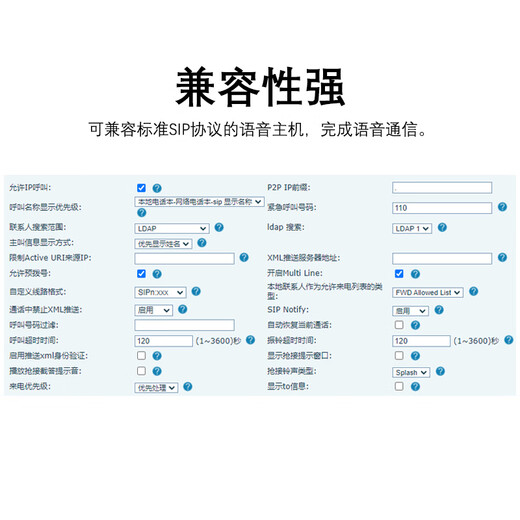Click help icon beside 允许IP呼叫 checkbox
This screenshot has height=520, width=520.
[x=157, y=188]
